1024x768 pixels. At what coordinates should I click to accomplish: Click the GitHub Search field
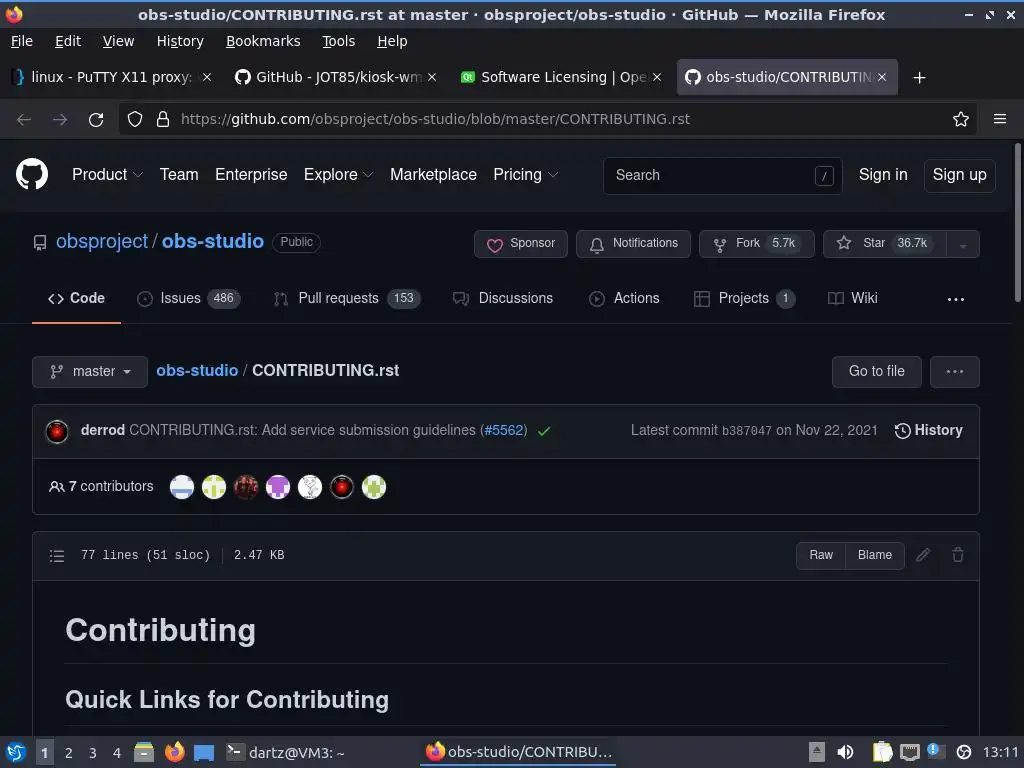(x=722, y=176)
